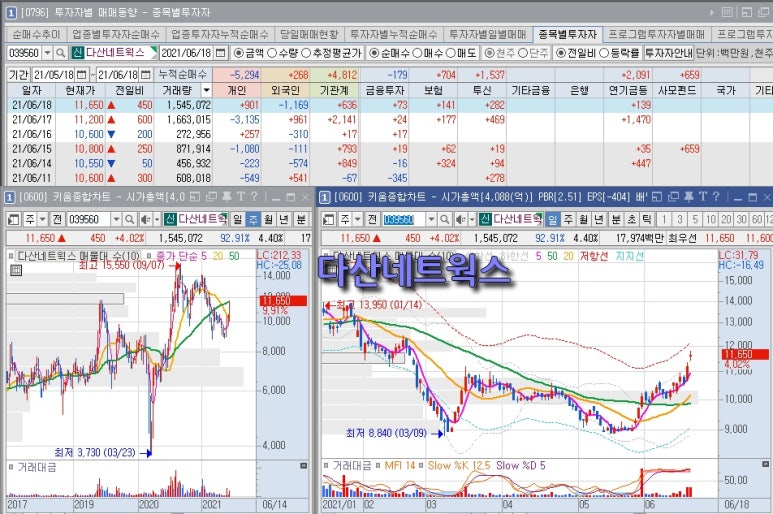Viewport: 773px width, 514px height.
Task: Click the 년 period button in the right chart
Action: (598, 219)
